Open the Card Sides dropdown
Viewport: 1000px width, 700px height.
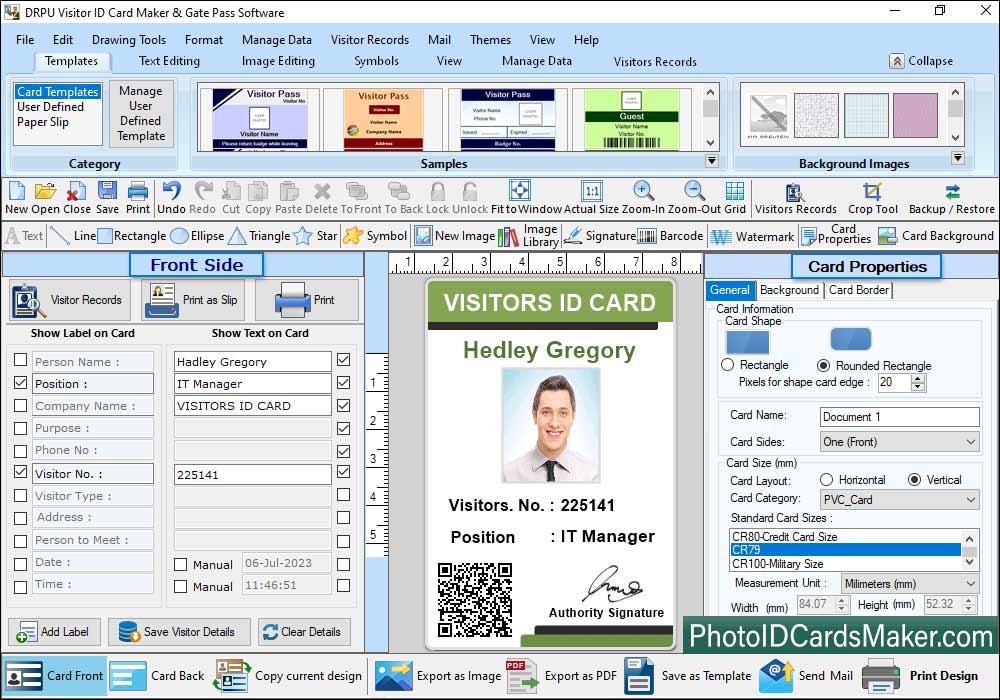coord(899,442)
